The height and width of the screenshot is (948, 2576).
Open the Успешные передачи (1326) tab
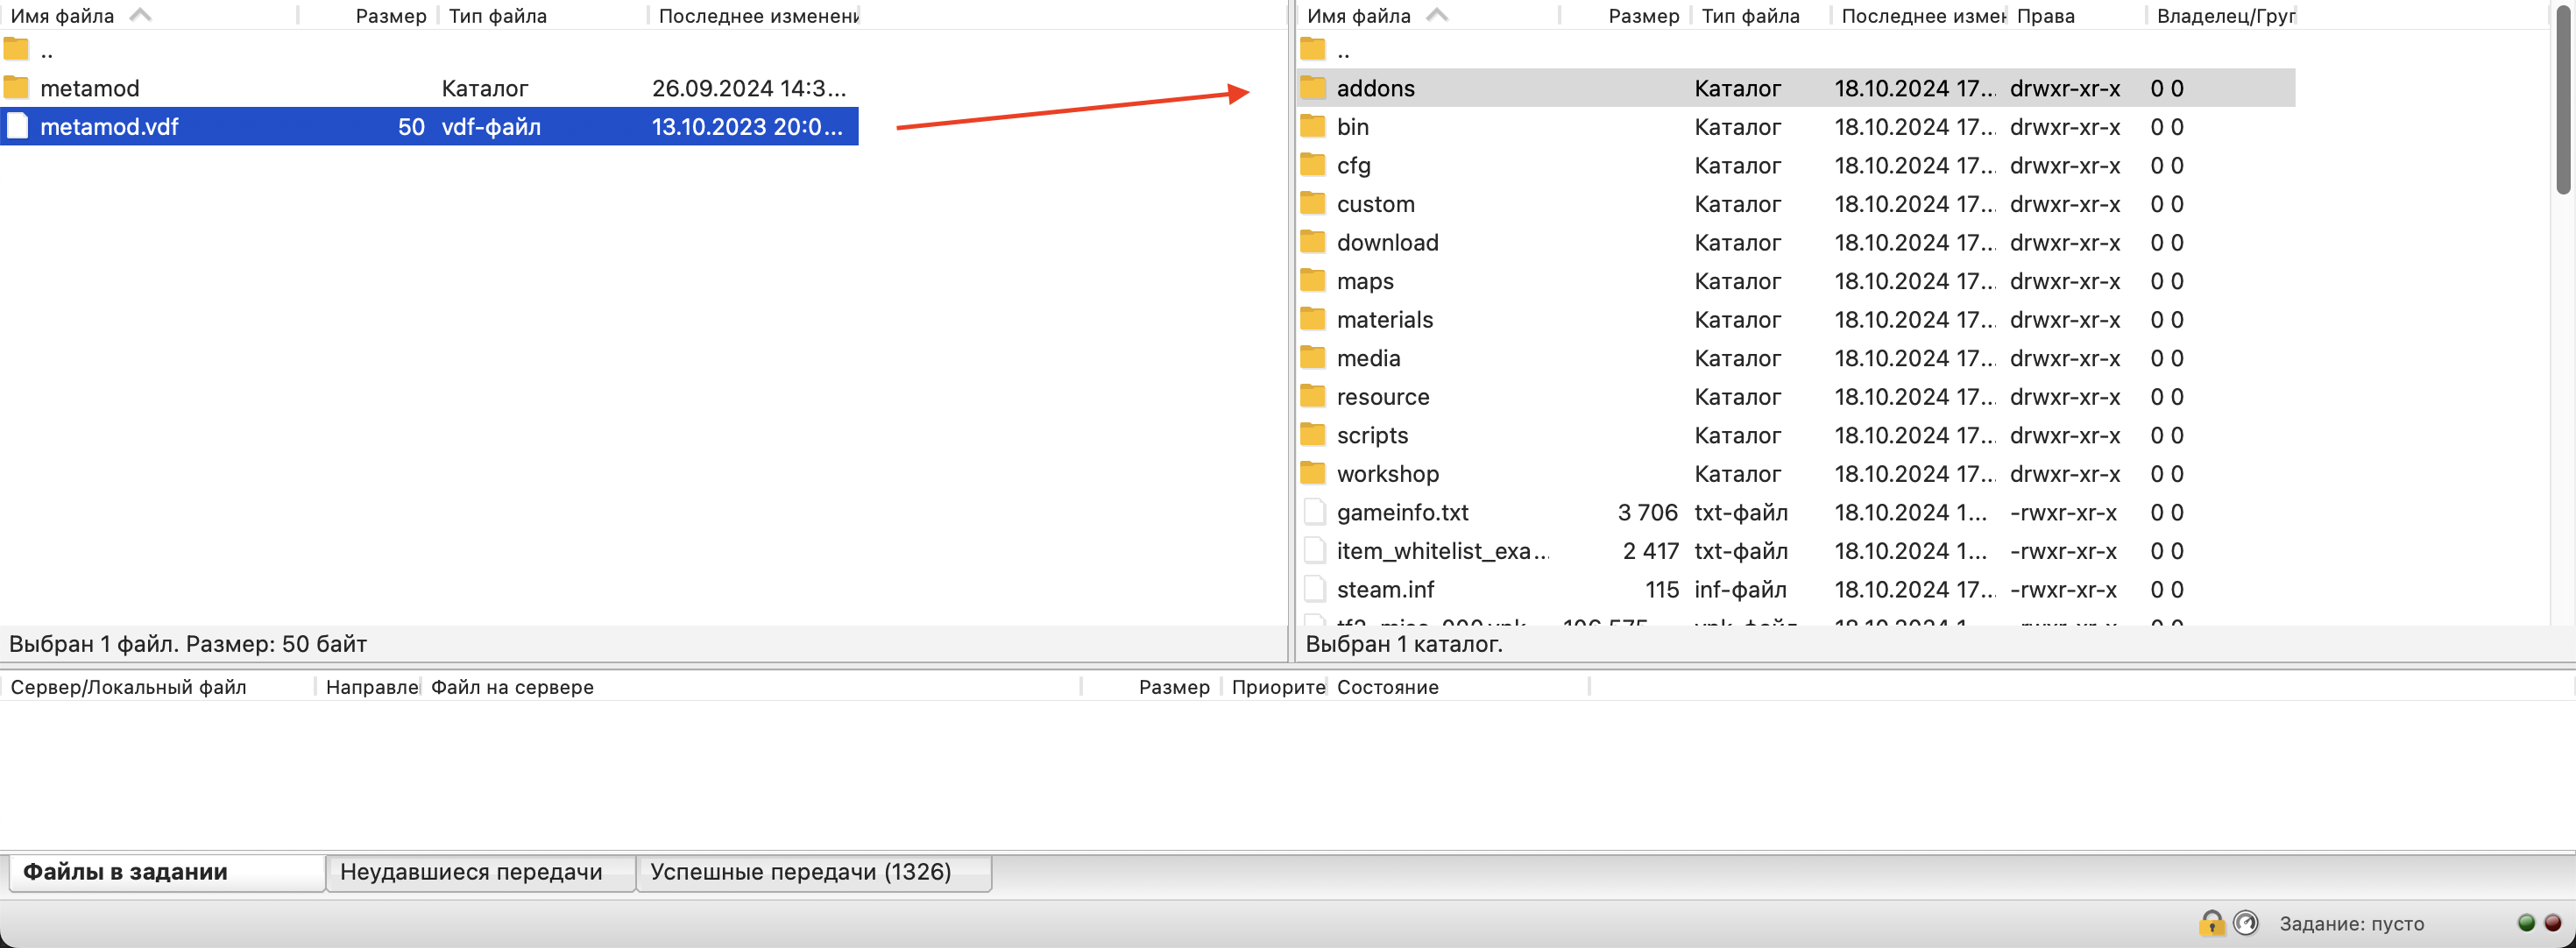coord(800,871)
